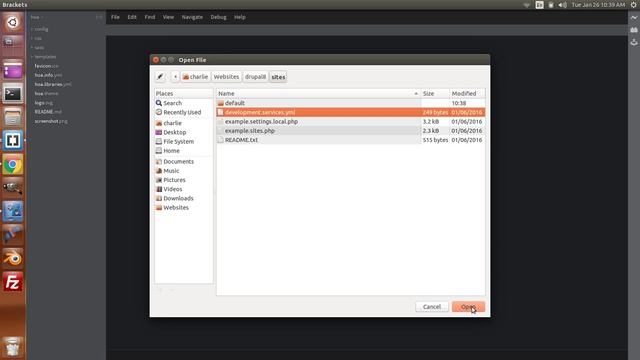
Task: Open the File menu in Brackets
Action: coord(116,17)
